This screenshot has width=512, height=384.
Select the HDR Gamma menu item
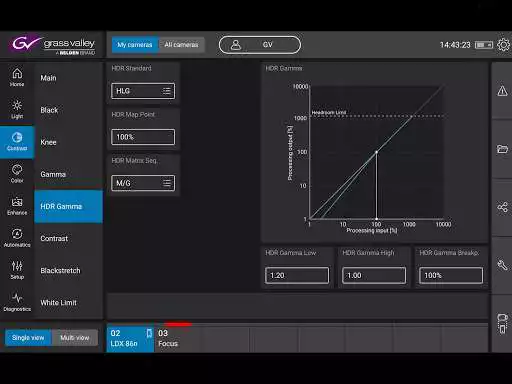coord(68,206)
